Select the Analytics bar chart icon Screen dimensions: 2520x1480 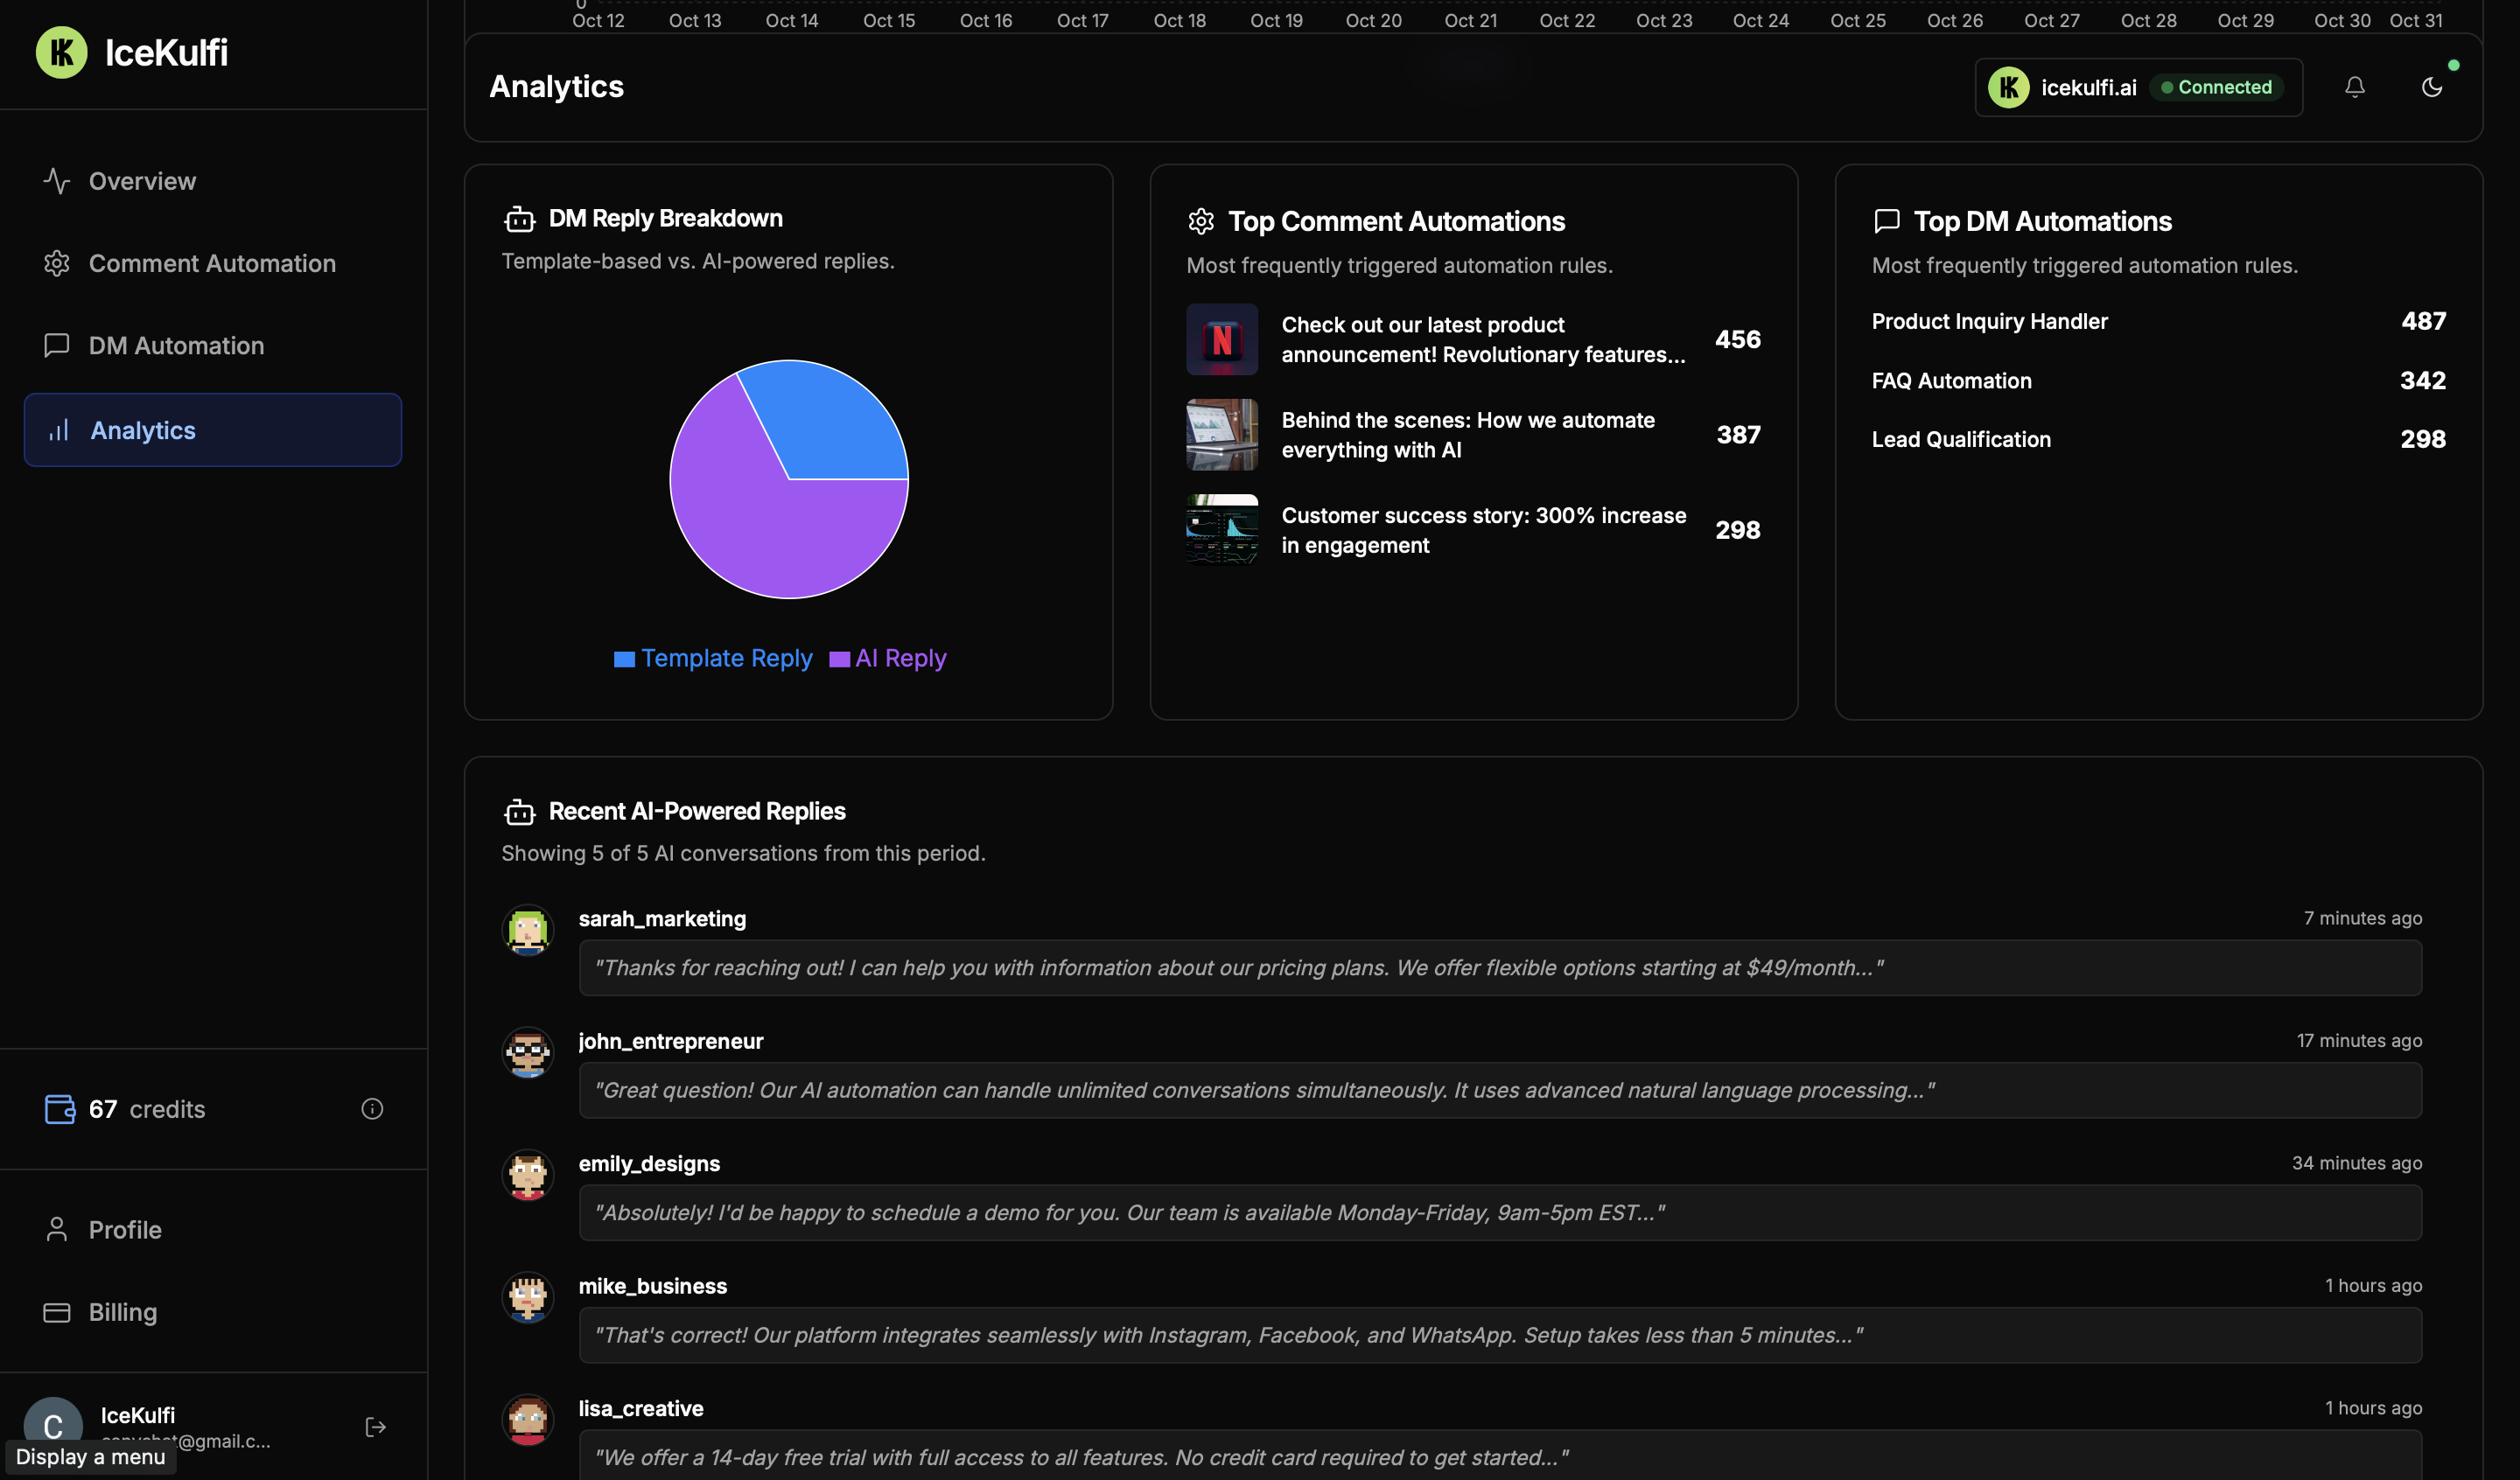pos(58,430)
